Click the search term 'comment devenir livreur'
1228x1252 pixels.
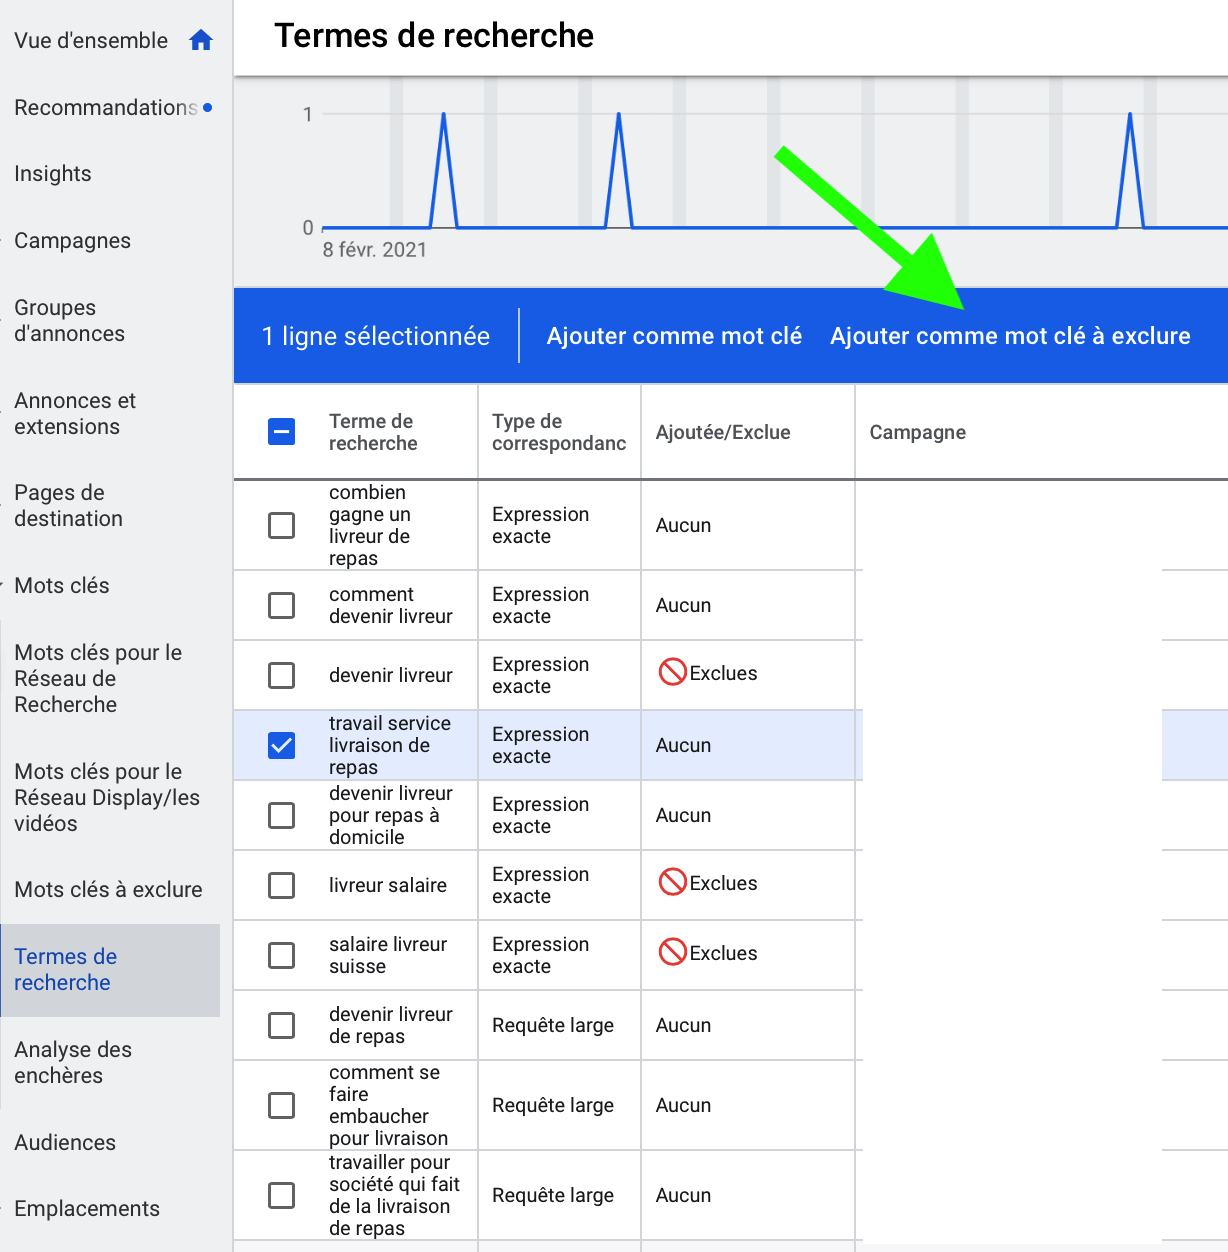point(391,605)
